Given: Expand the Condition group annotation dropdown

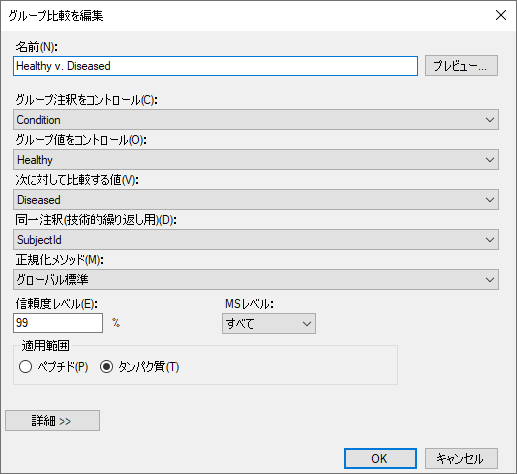Looking at the screenshot, I should [x=256, y=120].
